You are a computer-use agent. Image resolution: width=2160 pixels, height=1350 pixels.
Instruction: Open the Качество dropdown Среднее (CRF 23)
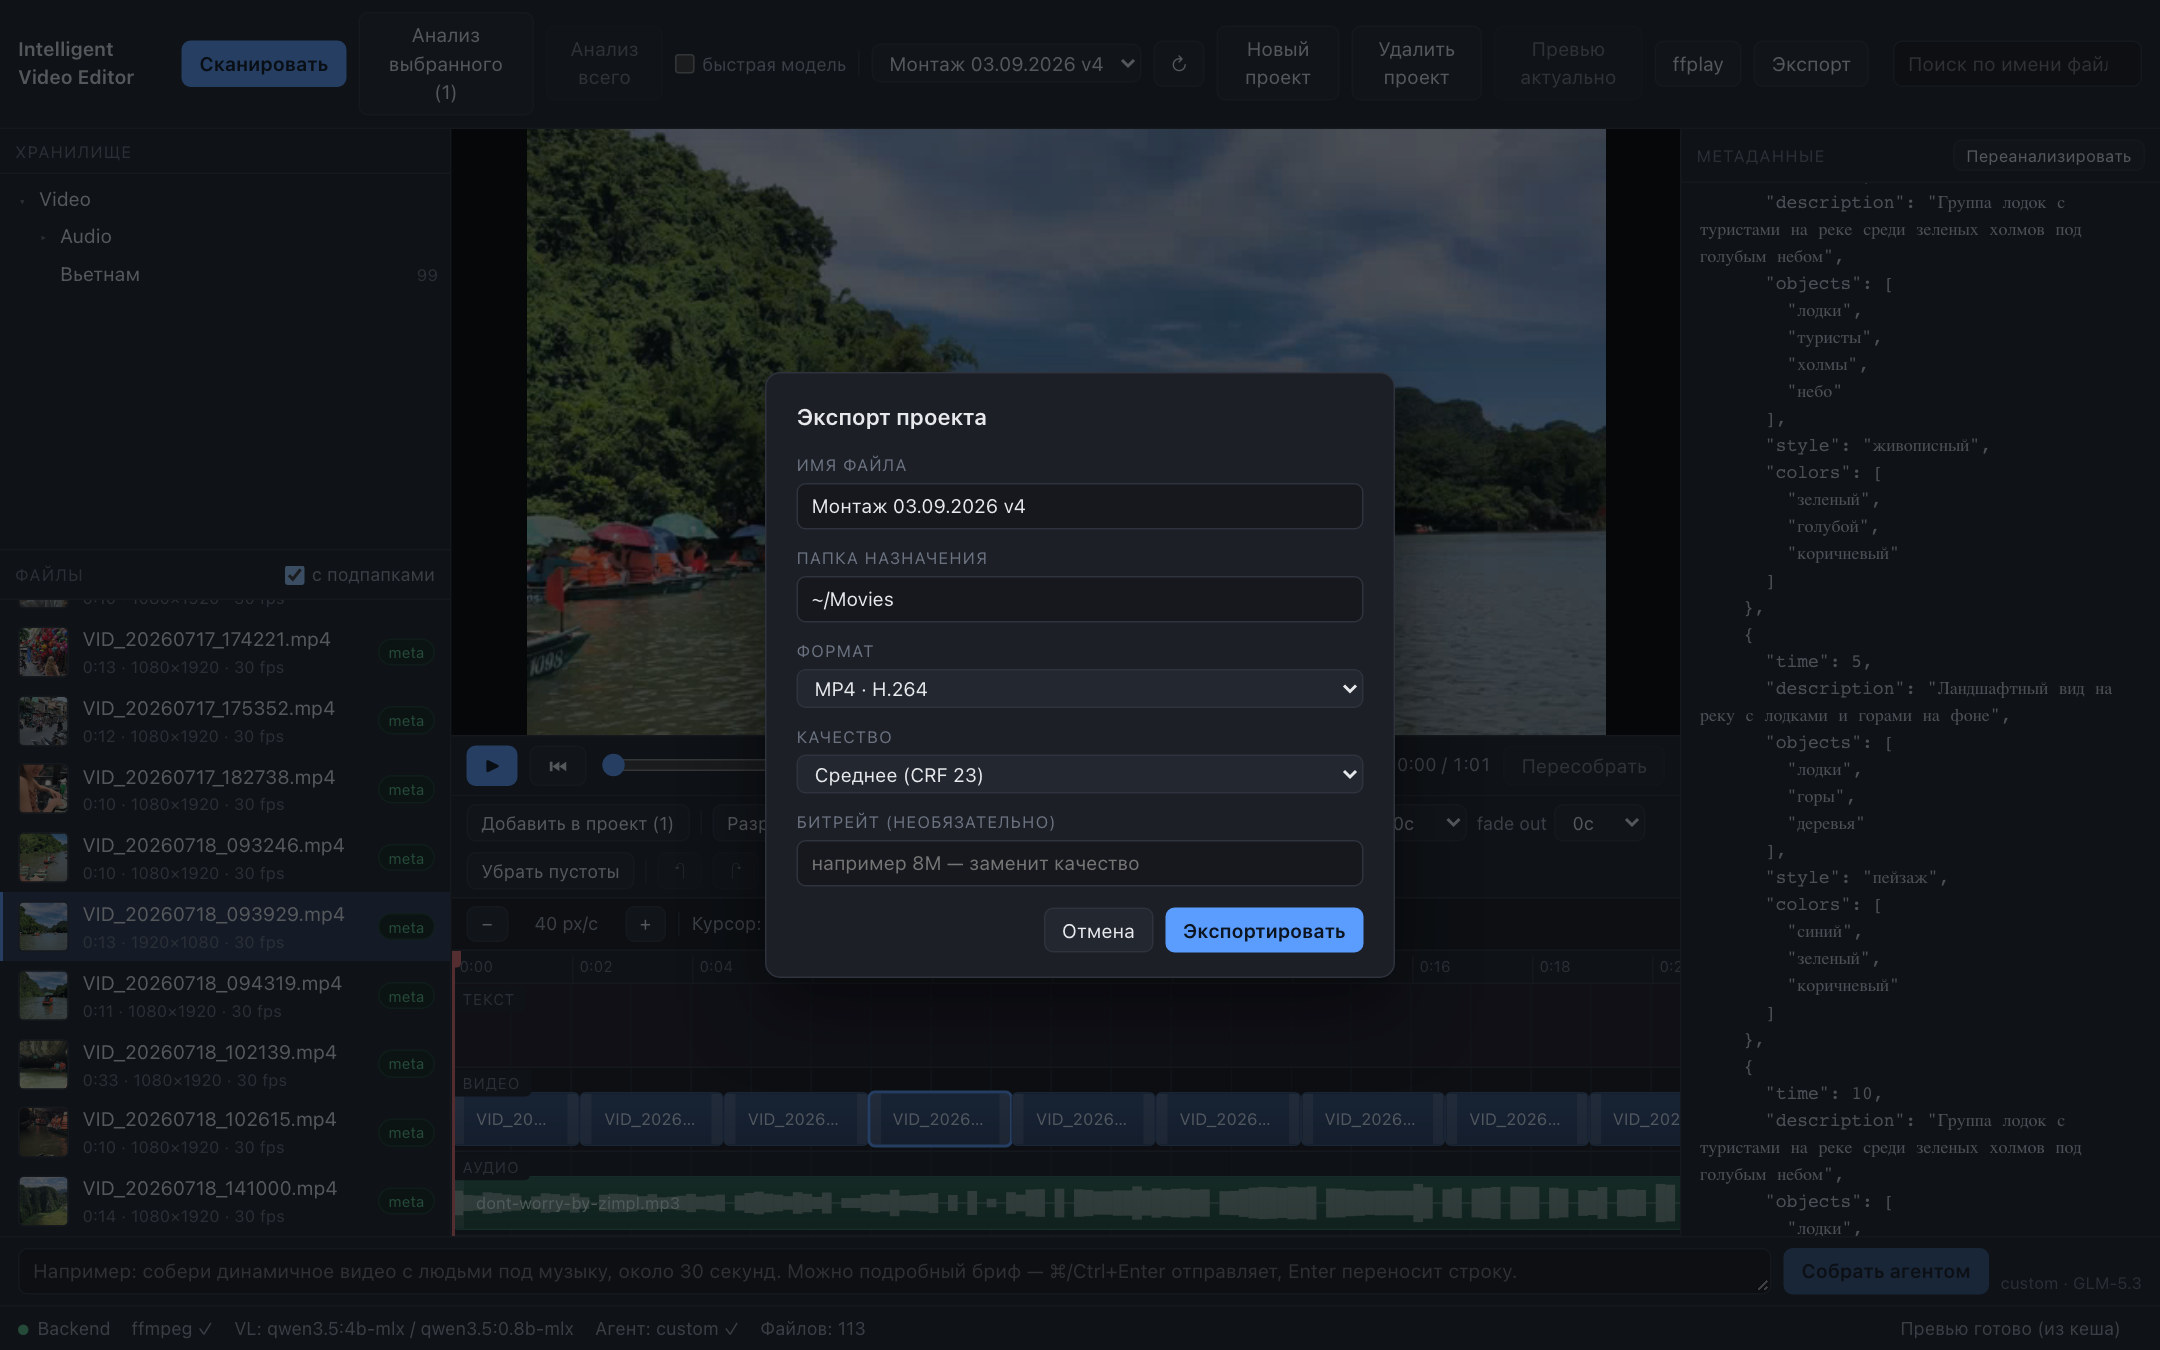pos(1079,775)
